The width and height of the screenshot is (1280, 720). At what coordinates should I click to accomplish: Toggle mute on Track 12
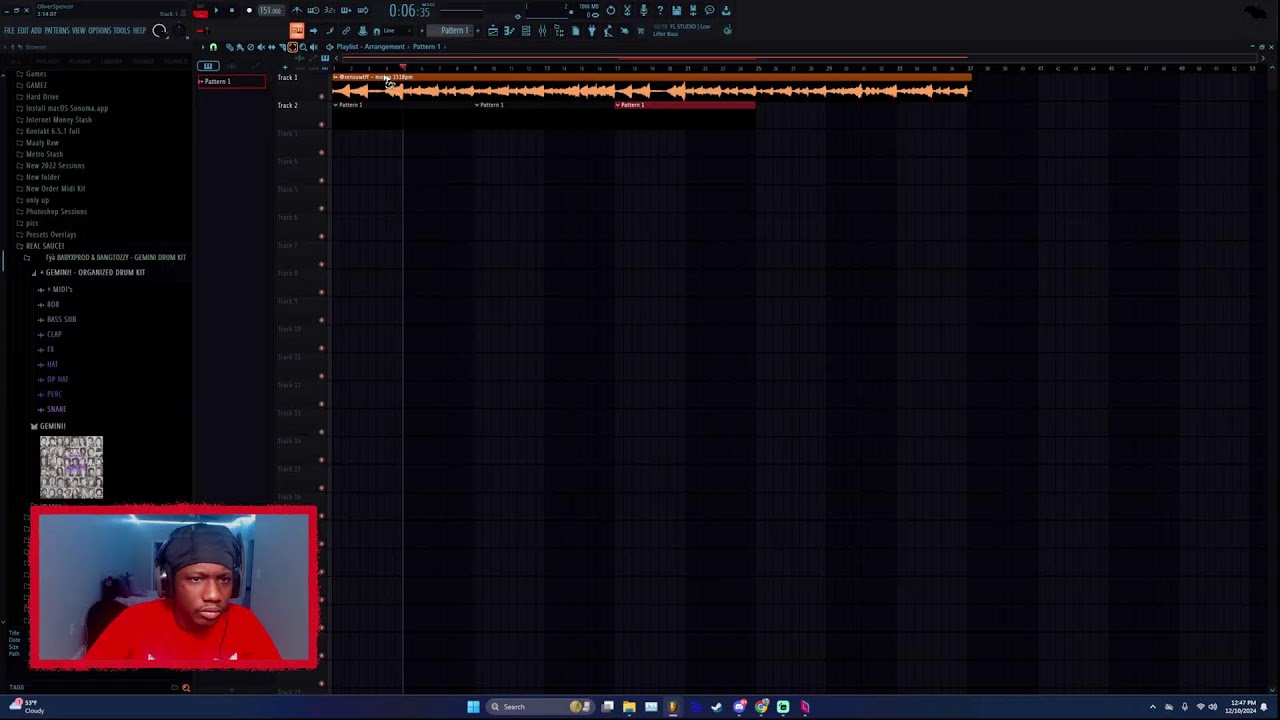click(321, 405)
